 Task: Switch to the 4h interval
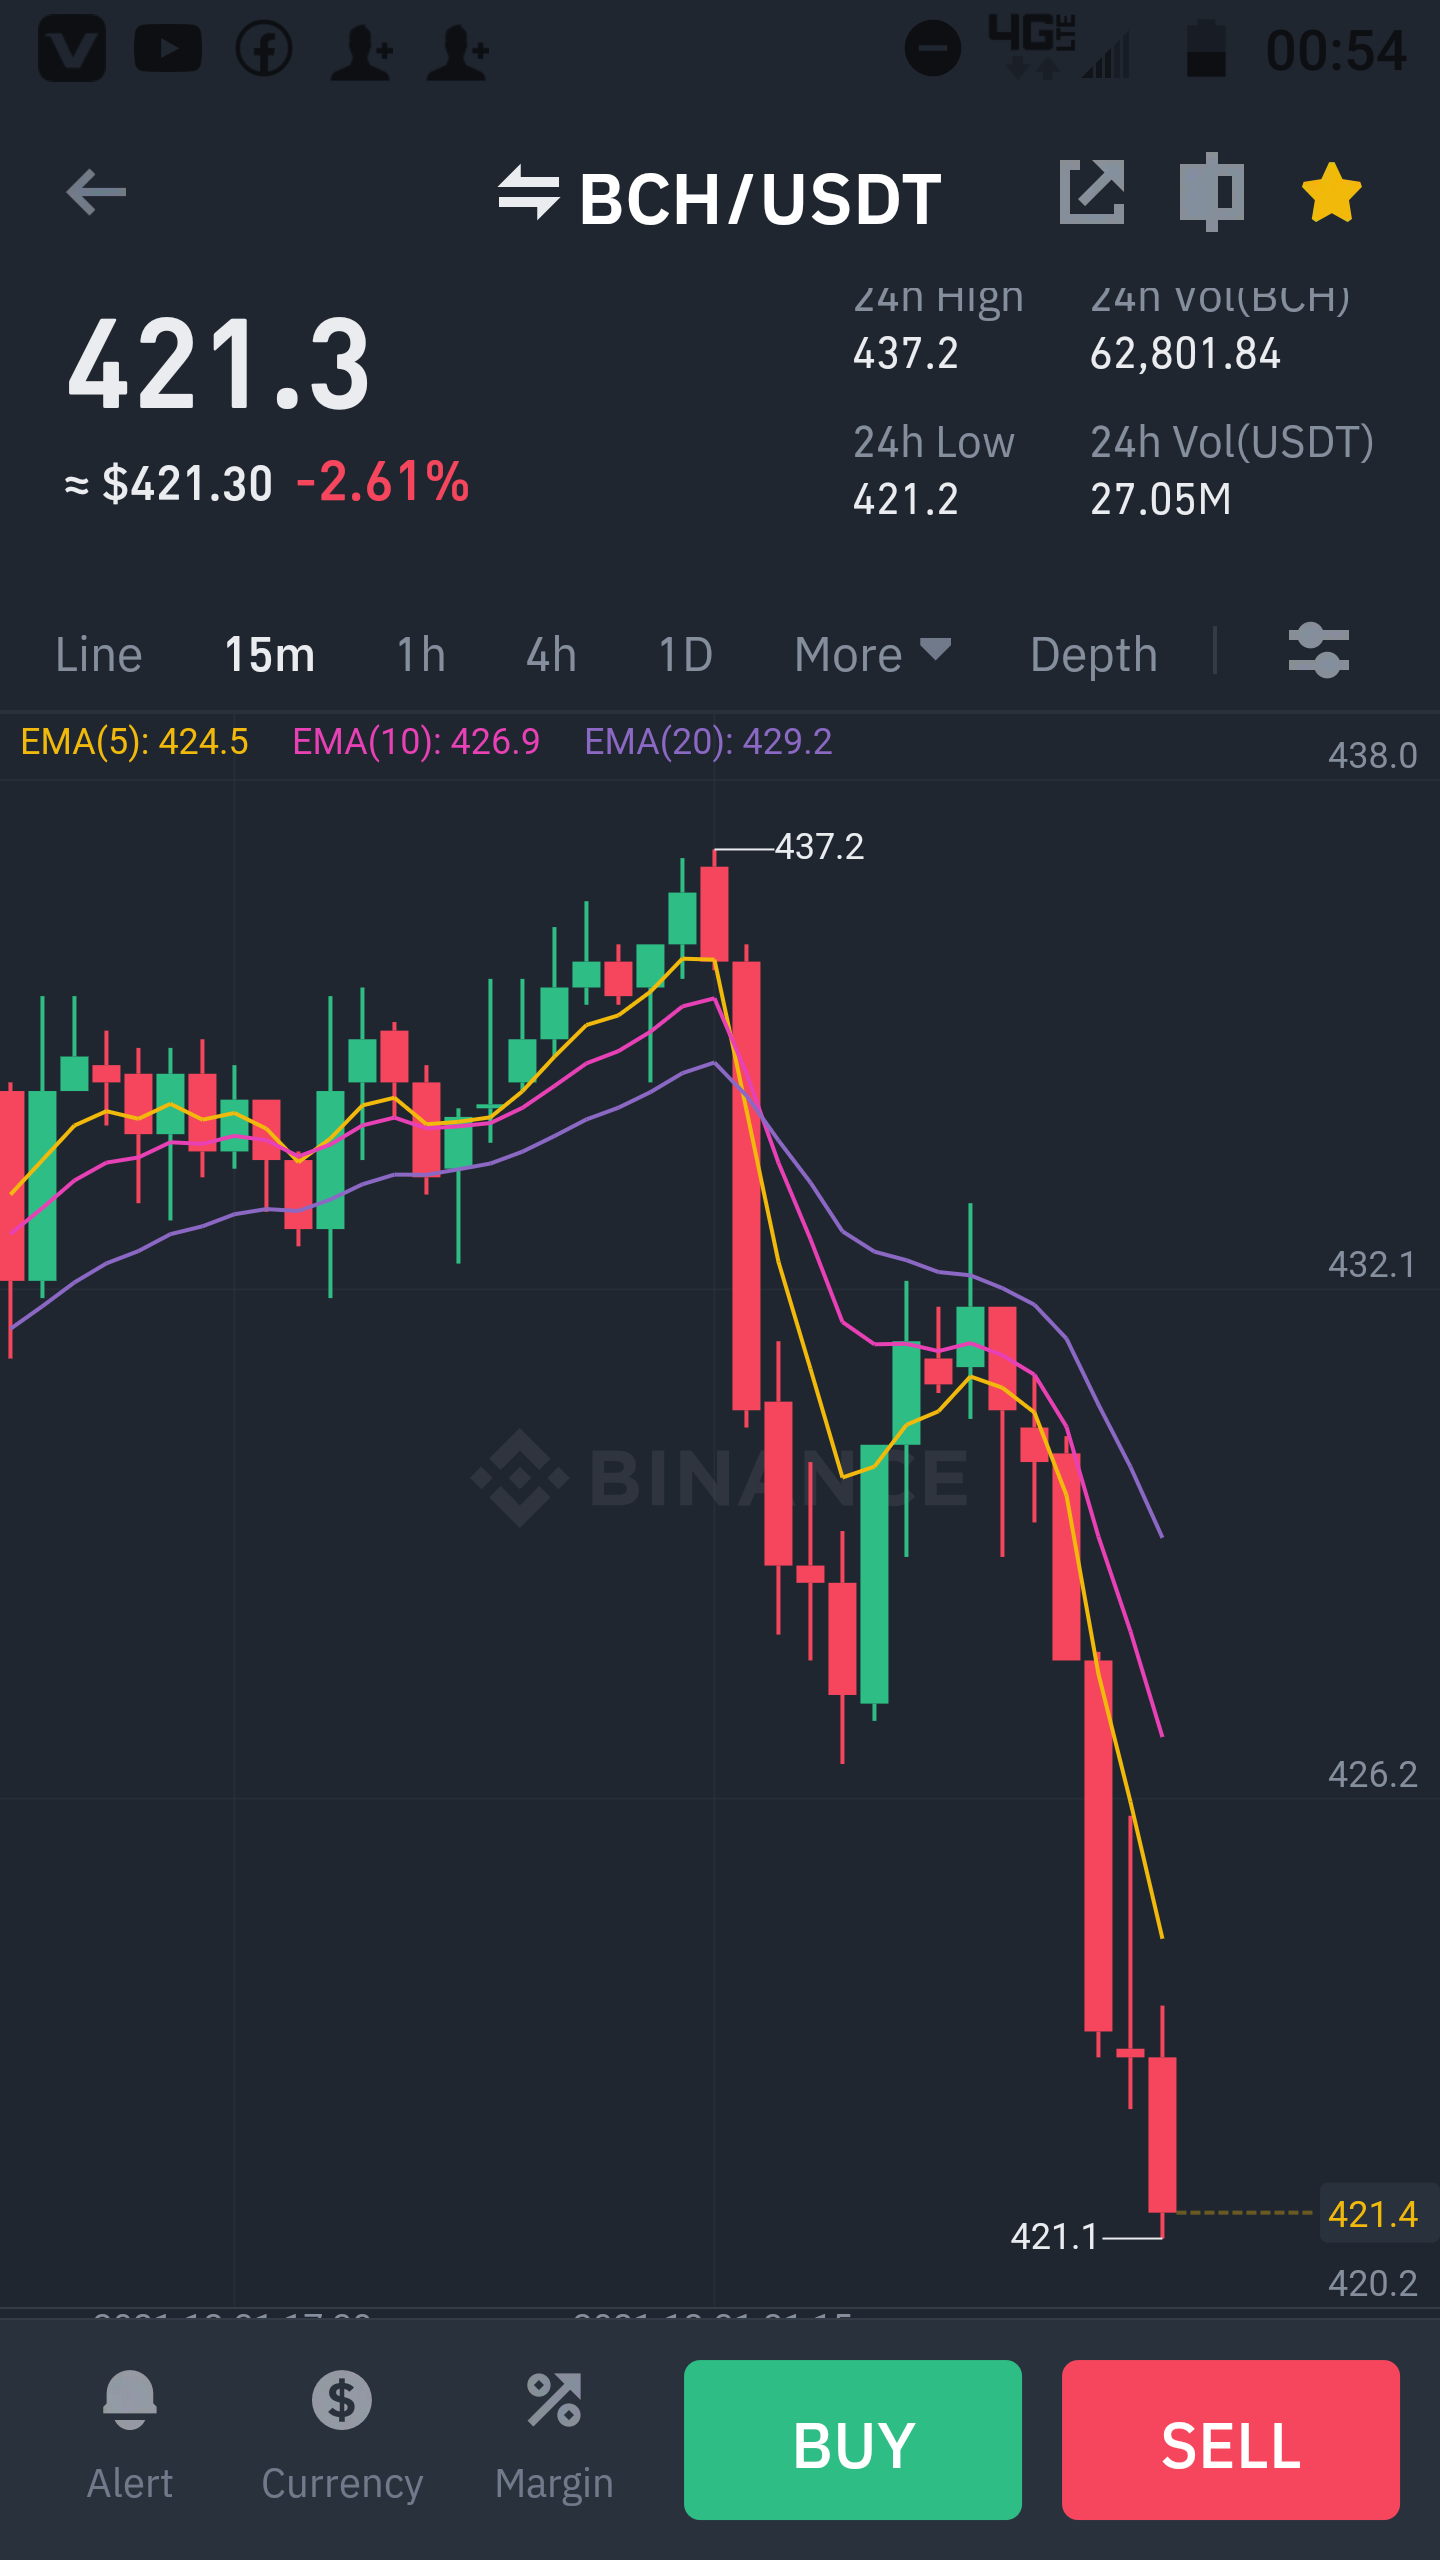pos(551,655)
